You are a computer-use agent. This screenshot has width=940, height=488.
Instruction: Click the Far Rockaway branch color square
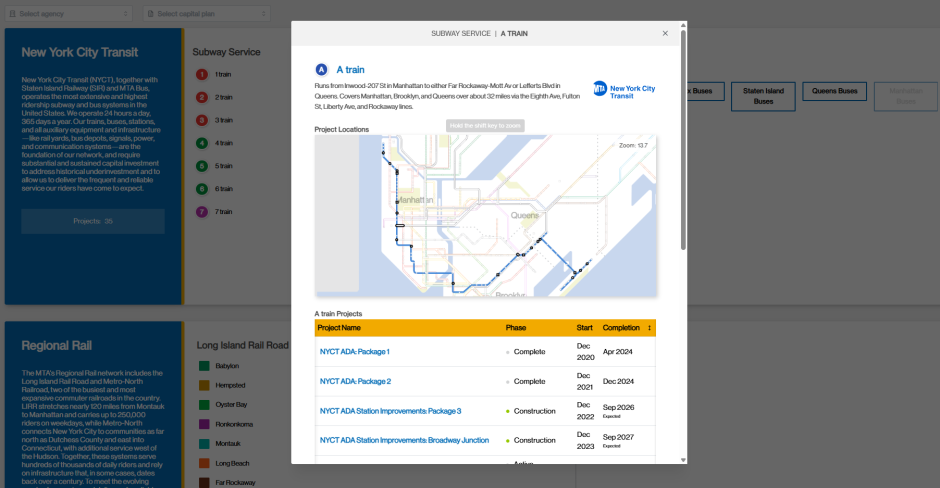click(x=204, y=483)
